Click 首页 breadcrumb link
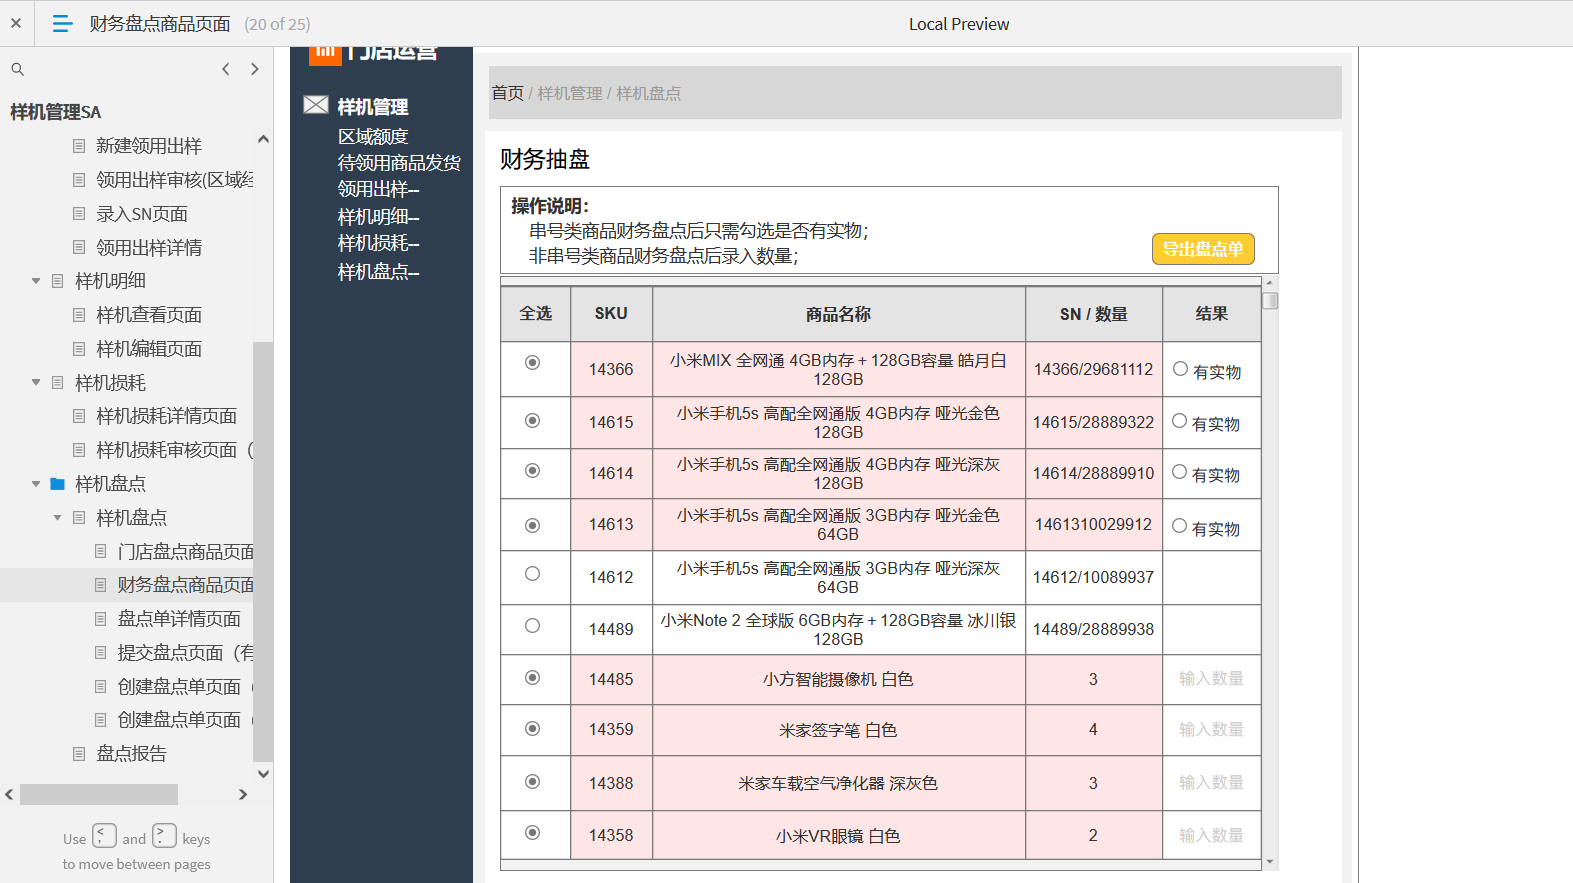The width and height of the screenshot is (1573, 883). click(508, 93)
